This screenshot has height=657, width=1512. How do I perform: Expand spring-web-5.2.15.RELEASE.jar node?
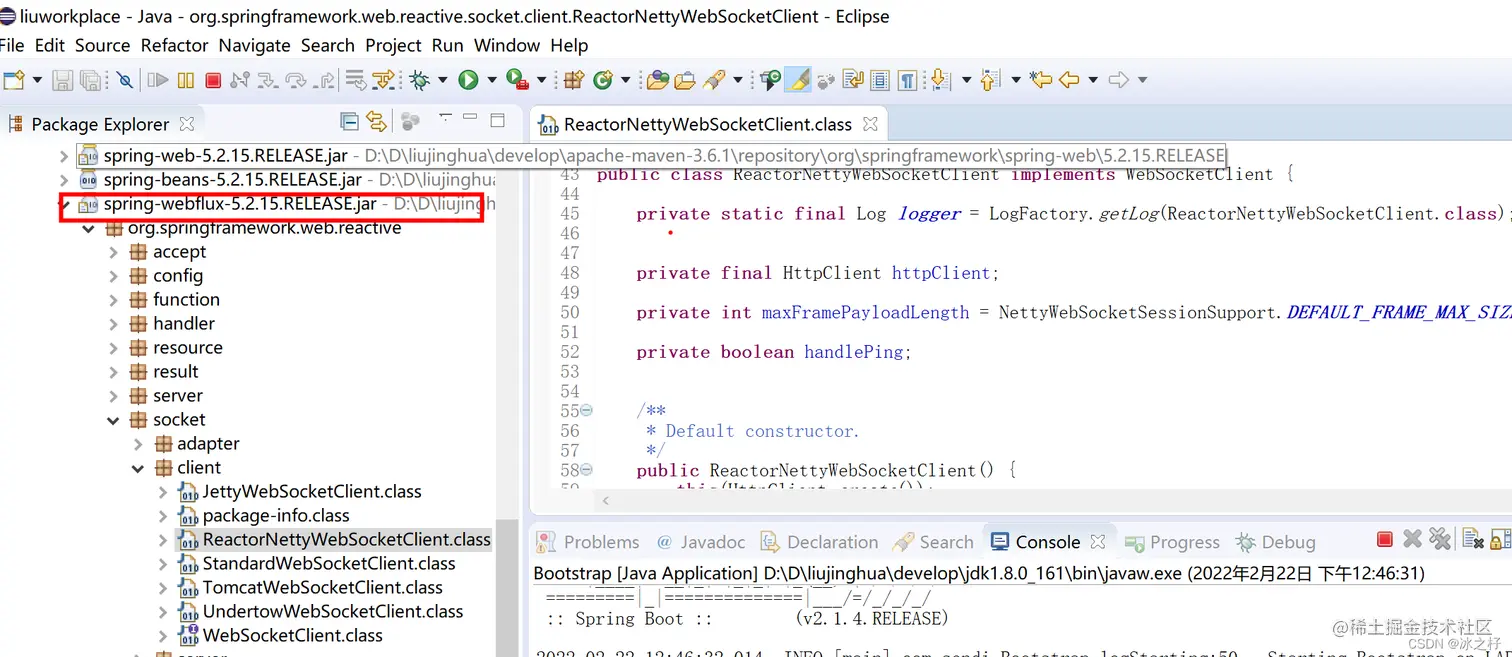click(64, 156)
